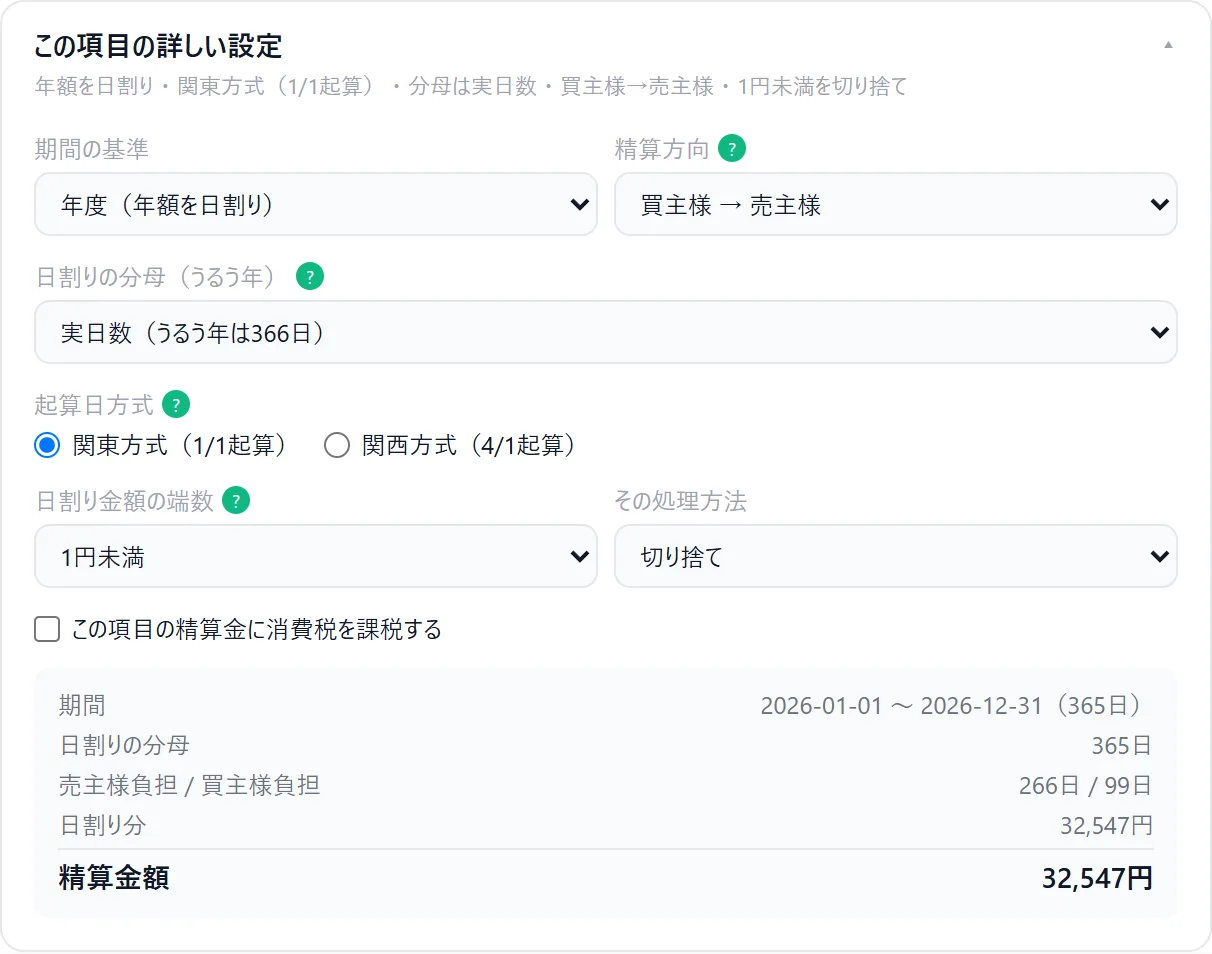This screenshot has height=954, width=1212.
Task: Click the 精算金額 label in bold
Action: coord(114,878)
